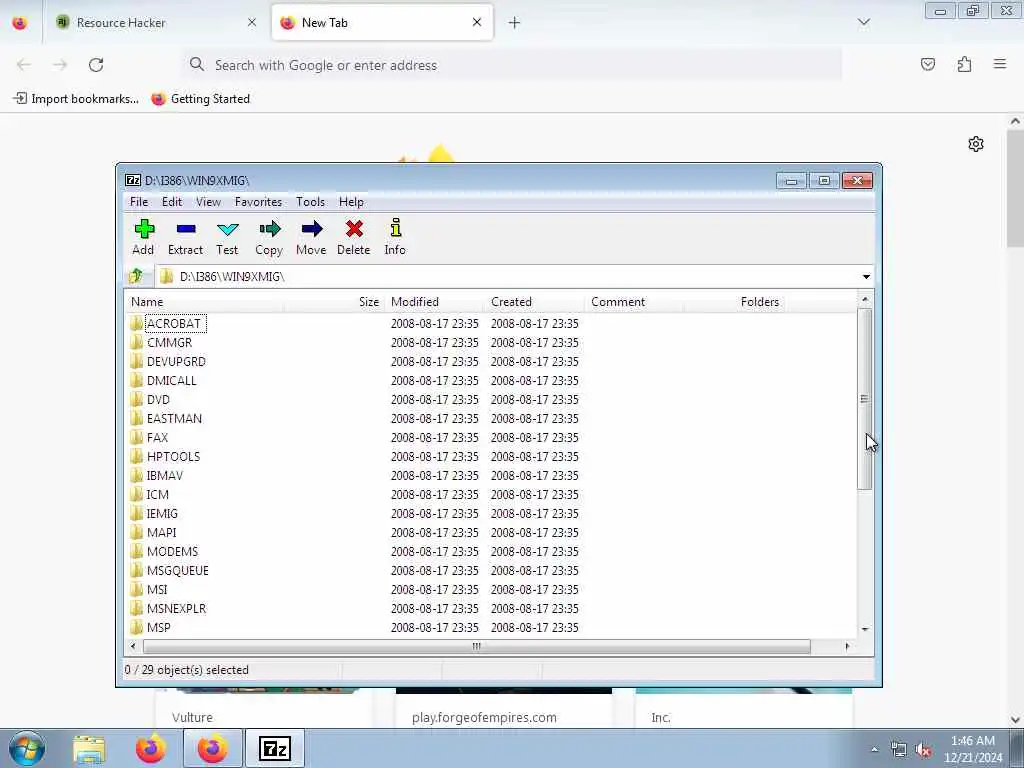Open the Edit menu
Viewport: 1024px width, 768px height.
click(x=172, y=202)
